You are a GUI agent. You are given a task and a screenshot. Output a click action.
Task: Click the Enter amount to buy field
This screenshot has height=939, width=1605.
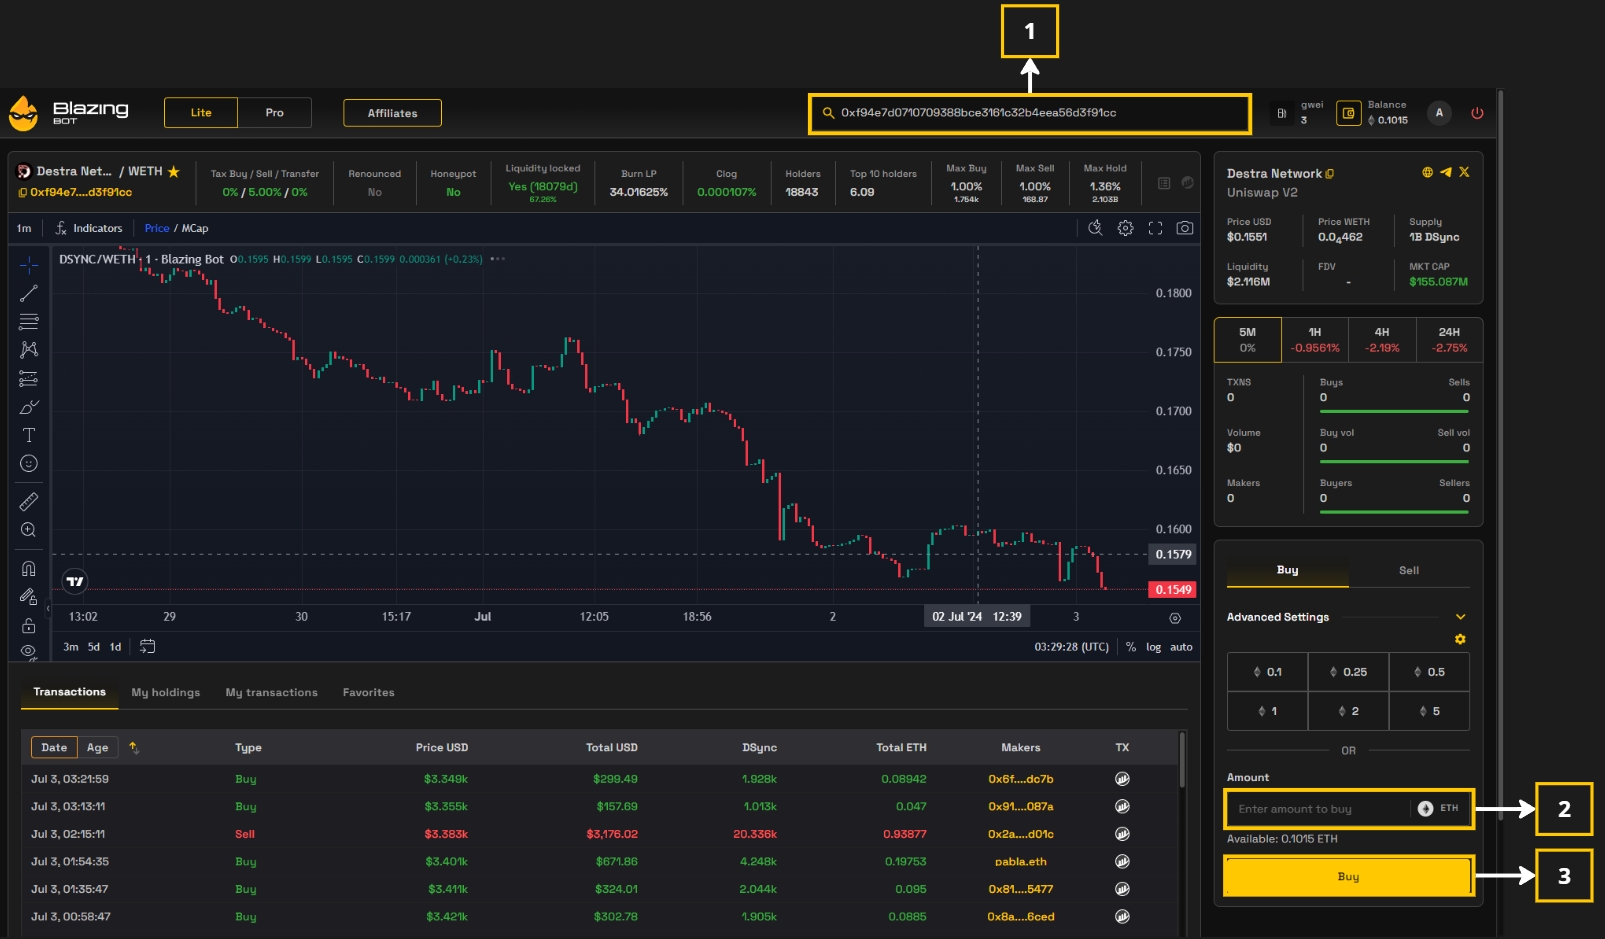[x=1318, y=809]
